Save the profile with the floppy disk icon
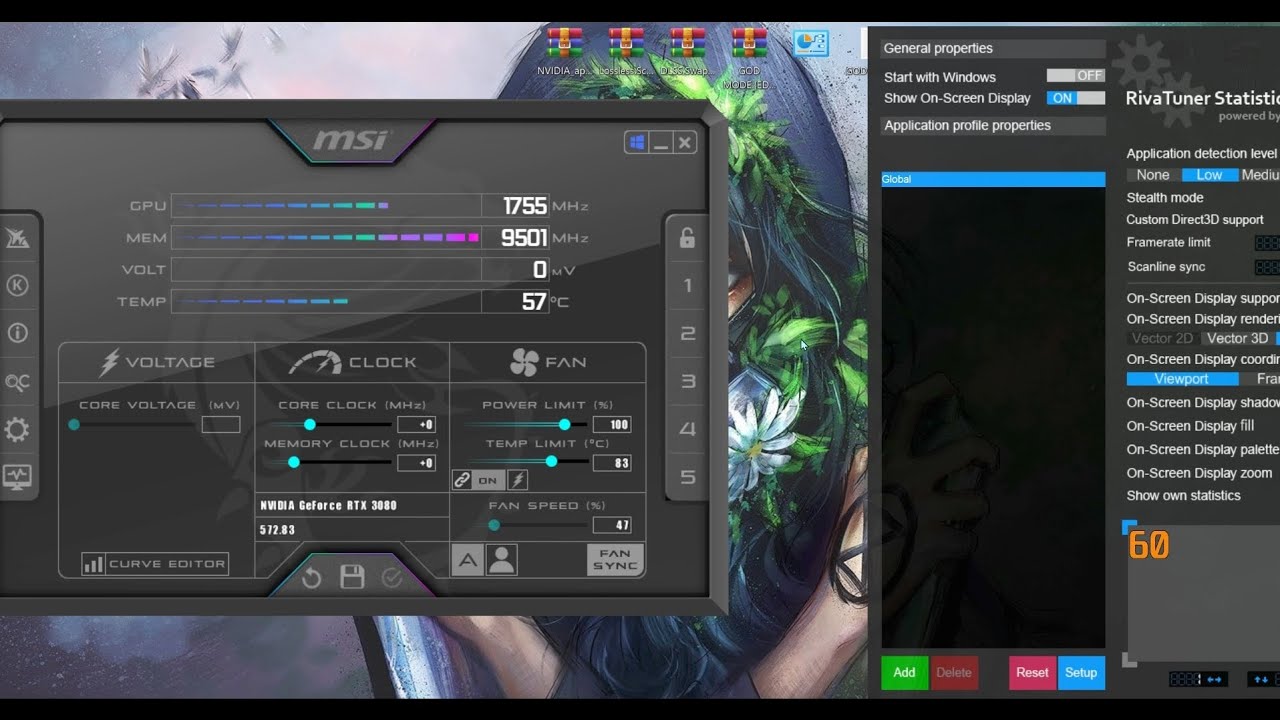The image size is (1280, 720). pyautogui.click(x=351, y=577)
